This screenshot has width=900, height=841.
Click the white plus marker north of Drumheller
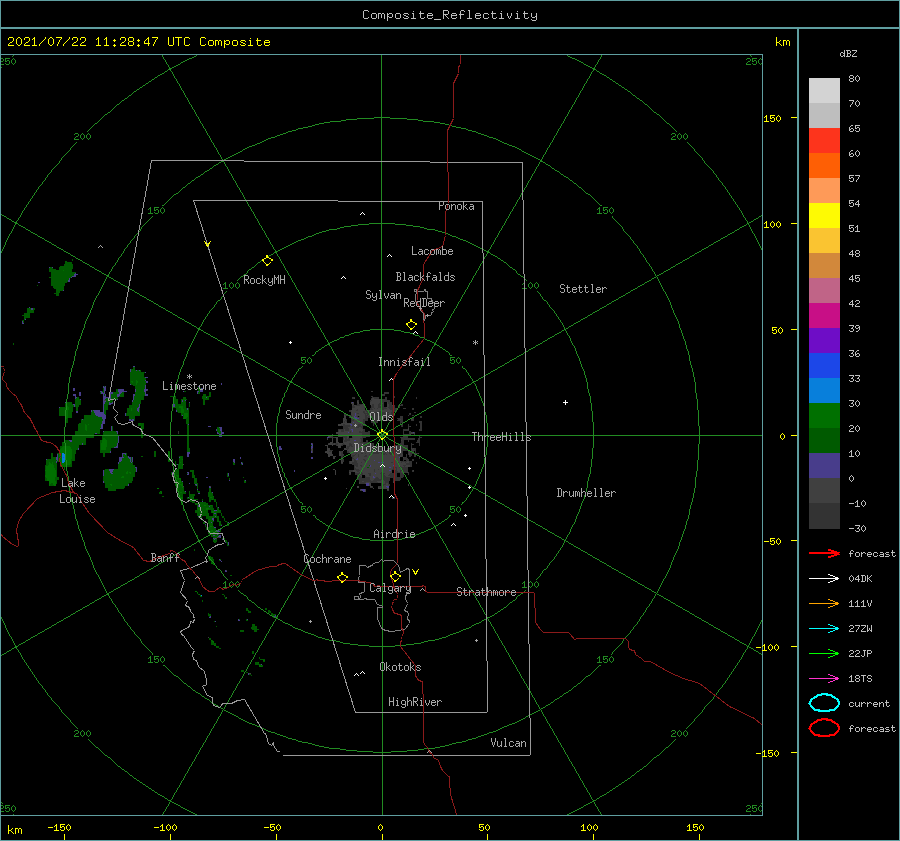(565, 402)
